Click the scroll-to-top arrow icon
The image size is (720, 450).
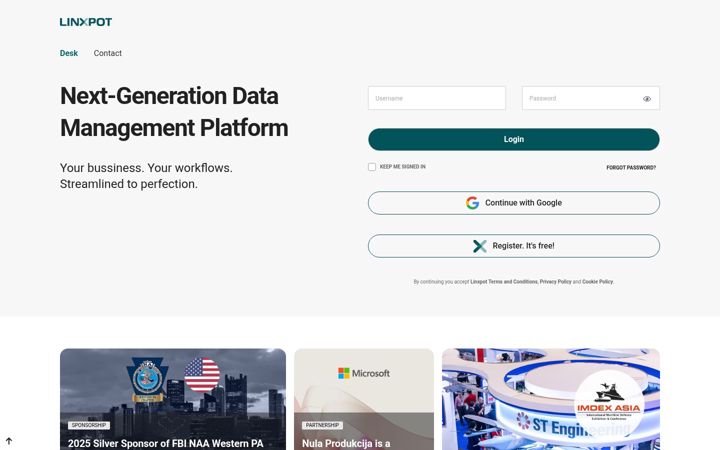[9, 441]
